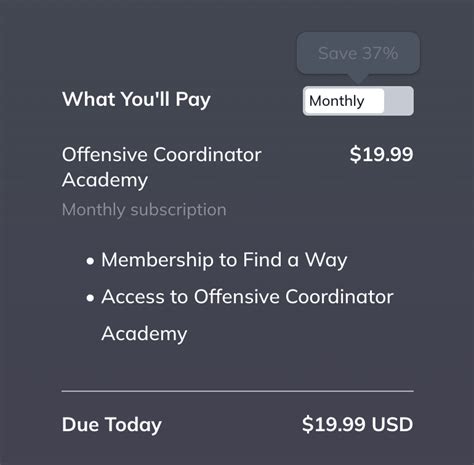This screenshot has height=465, width=474.
Task: Click the USD currency text
Action: [x=392, y=425]
